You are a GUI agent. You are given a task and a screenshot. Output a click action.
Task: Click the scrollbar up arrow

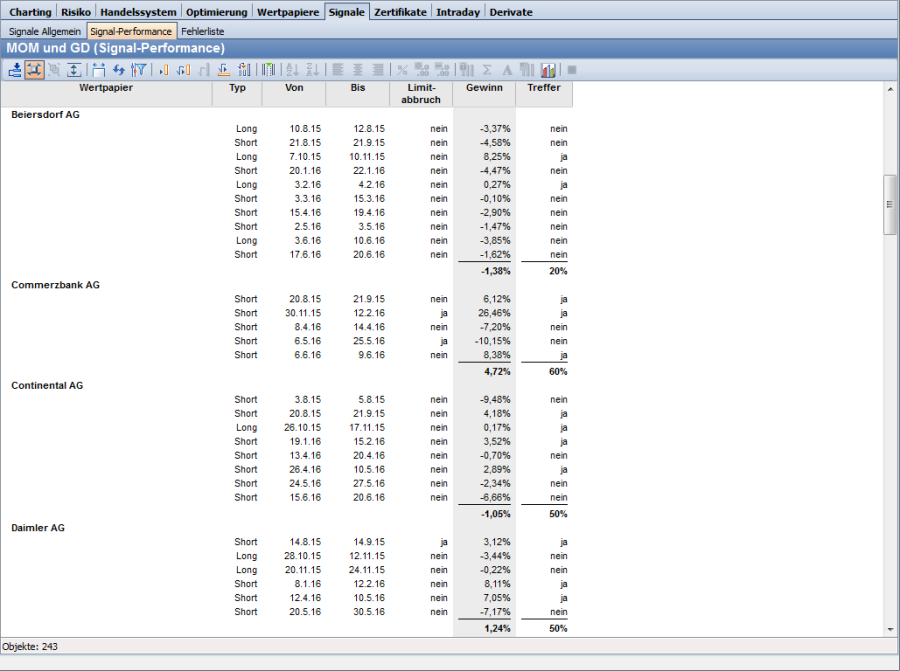890,90
